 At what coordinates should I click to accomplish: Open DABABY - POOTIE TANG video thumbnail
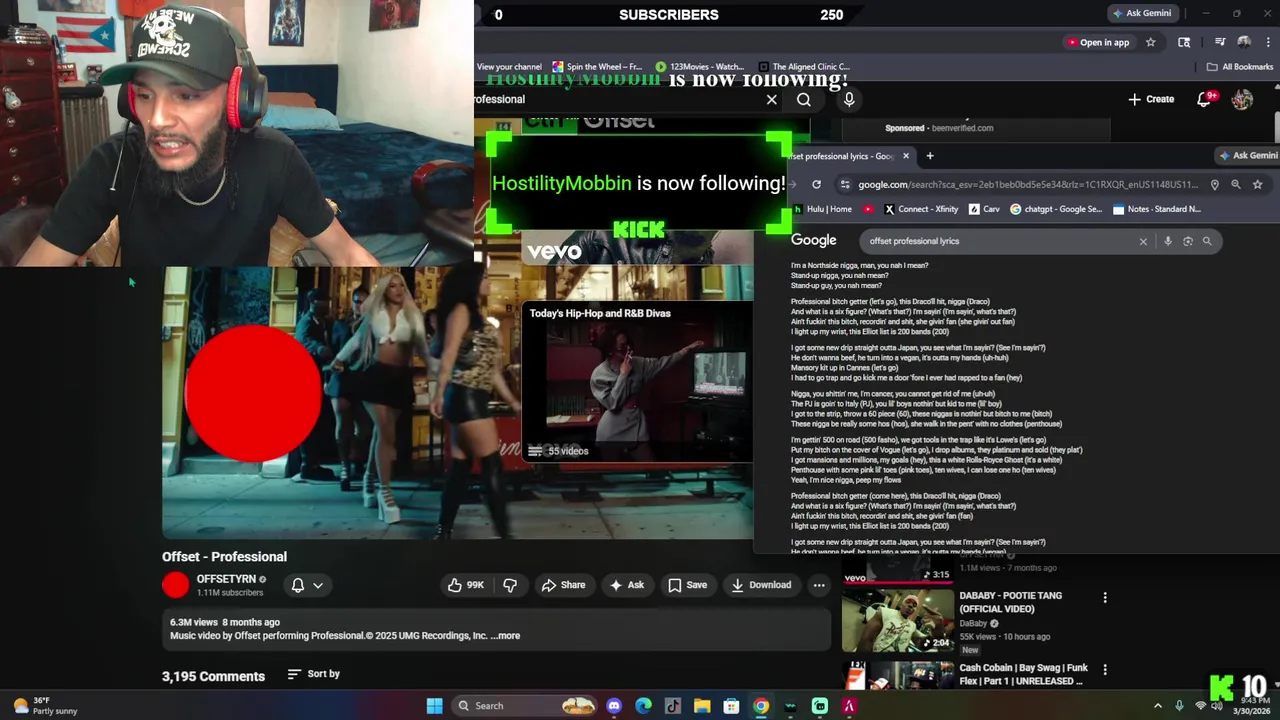[897, 620]
